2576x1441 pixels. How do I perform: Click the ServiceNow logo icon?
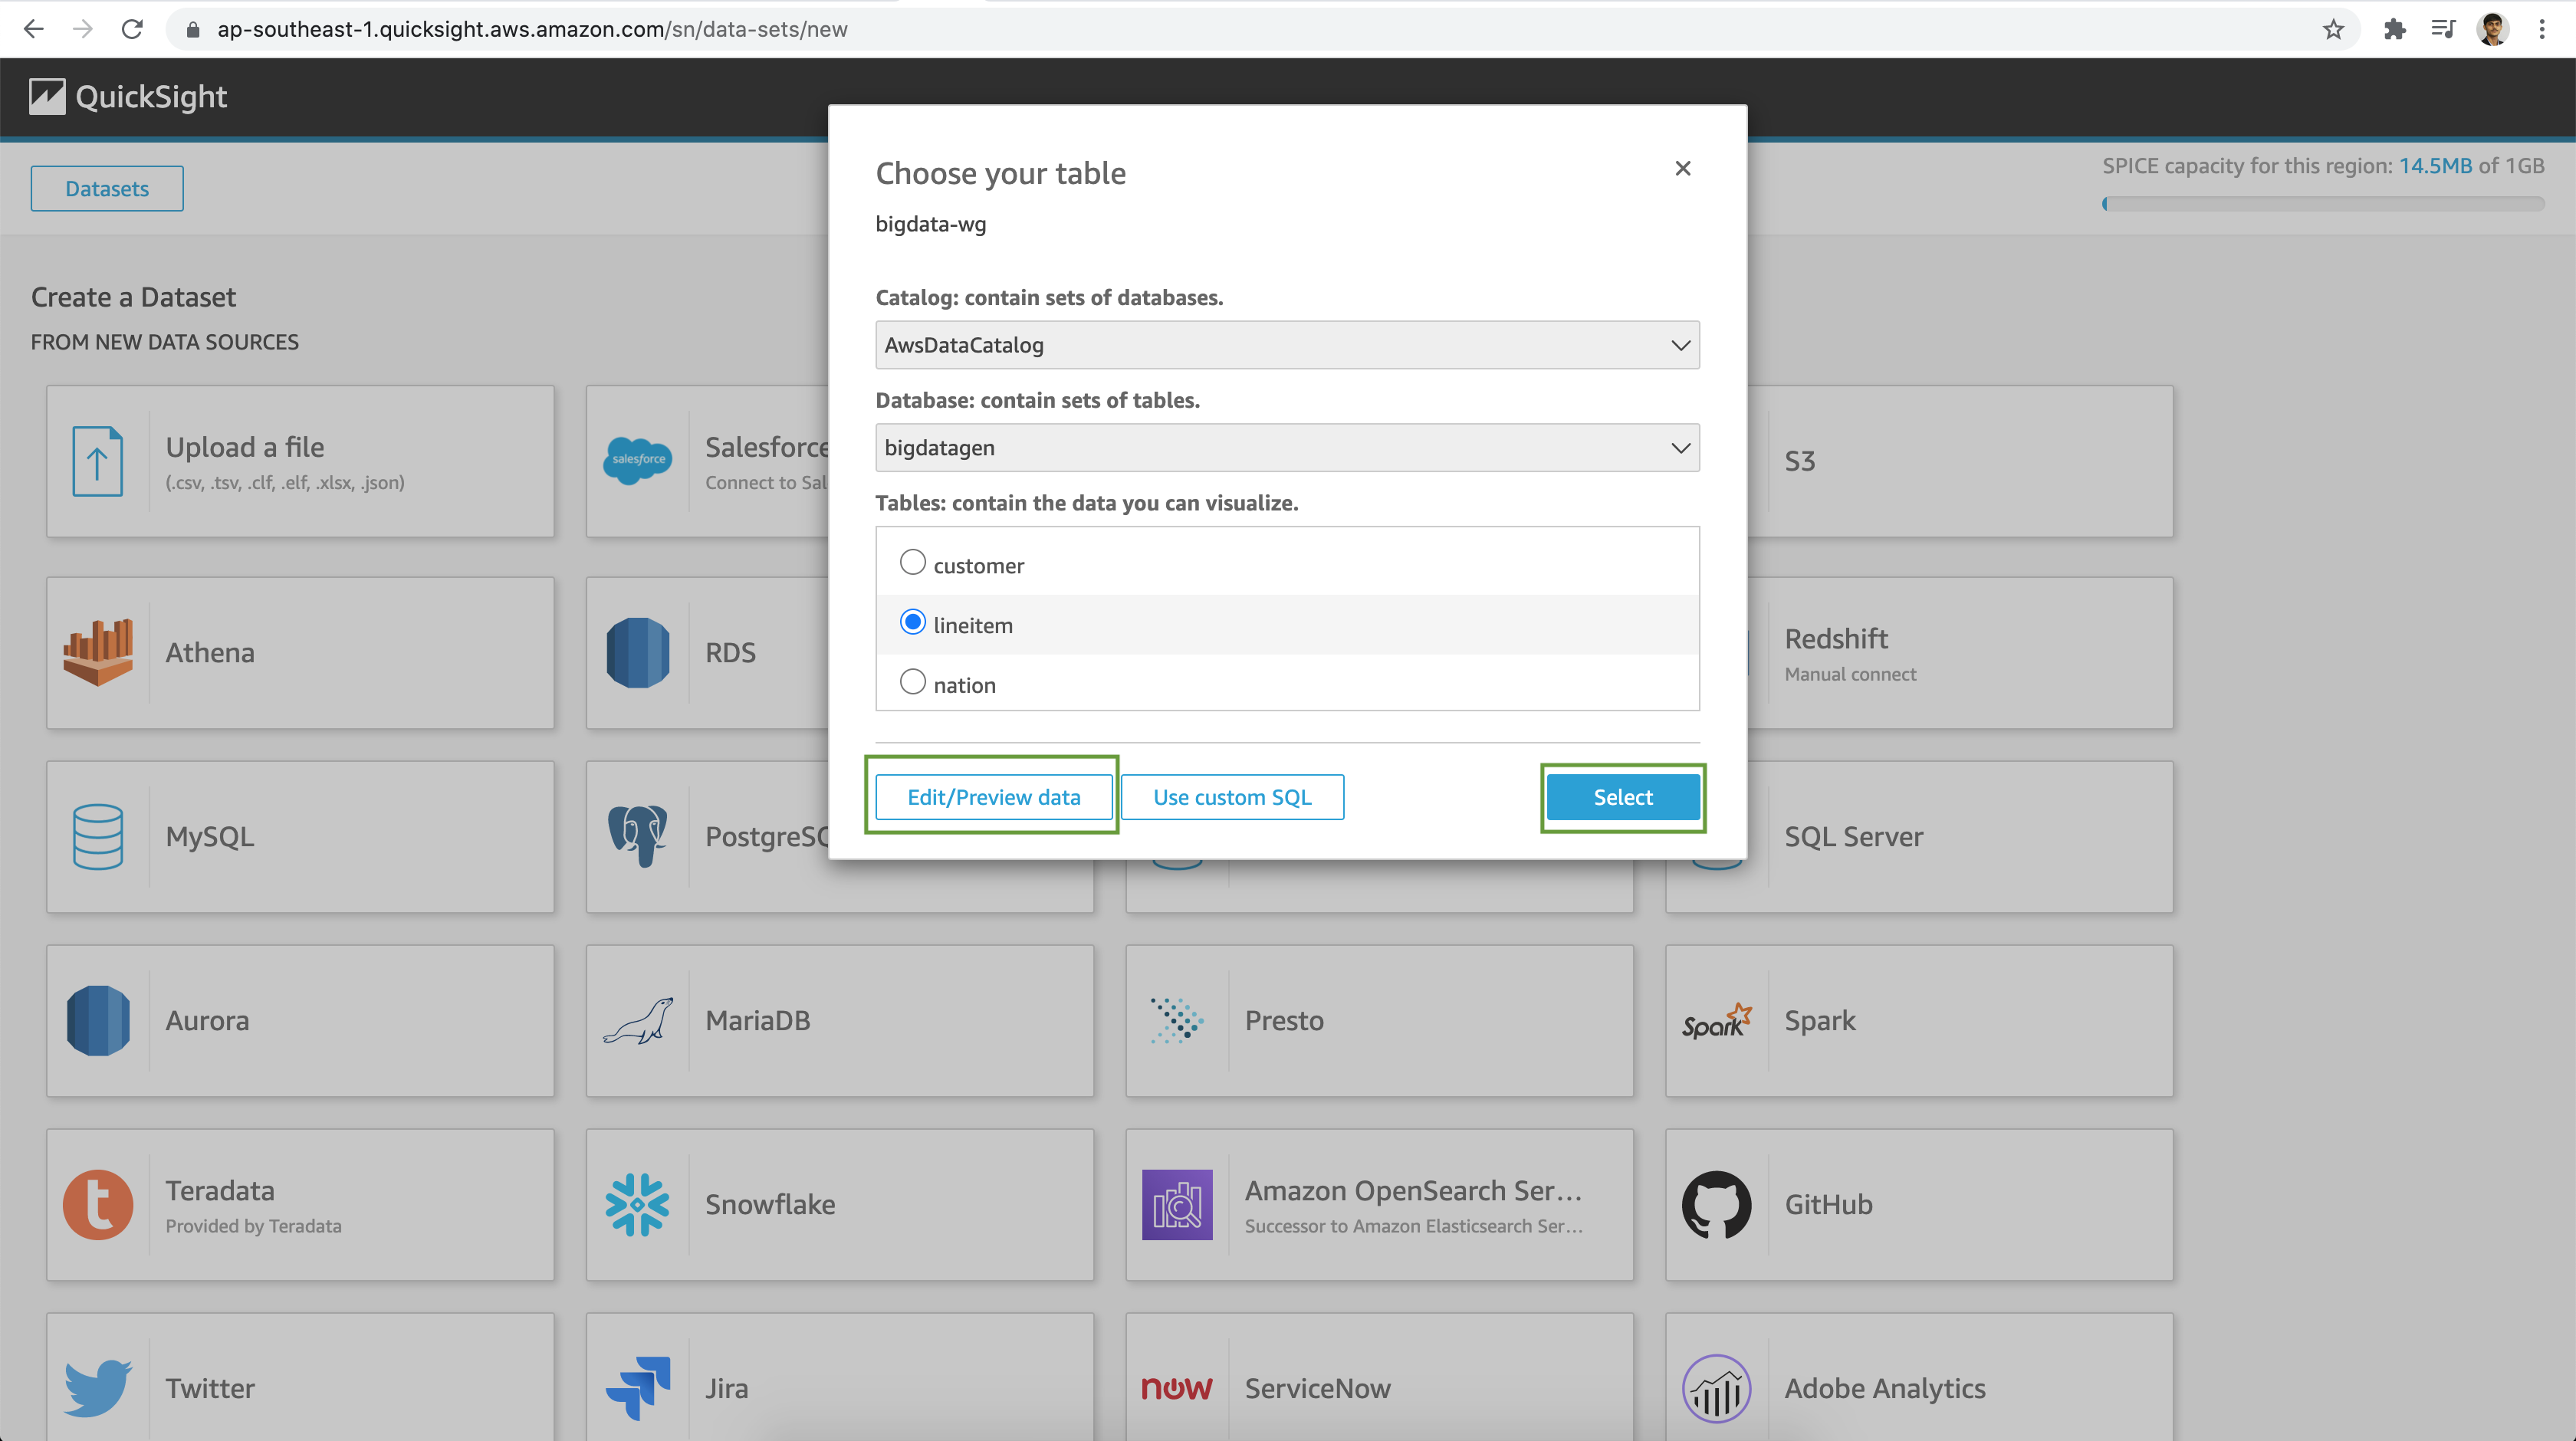pyautogui.click(x=1177, y=1388)
